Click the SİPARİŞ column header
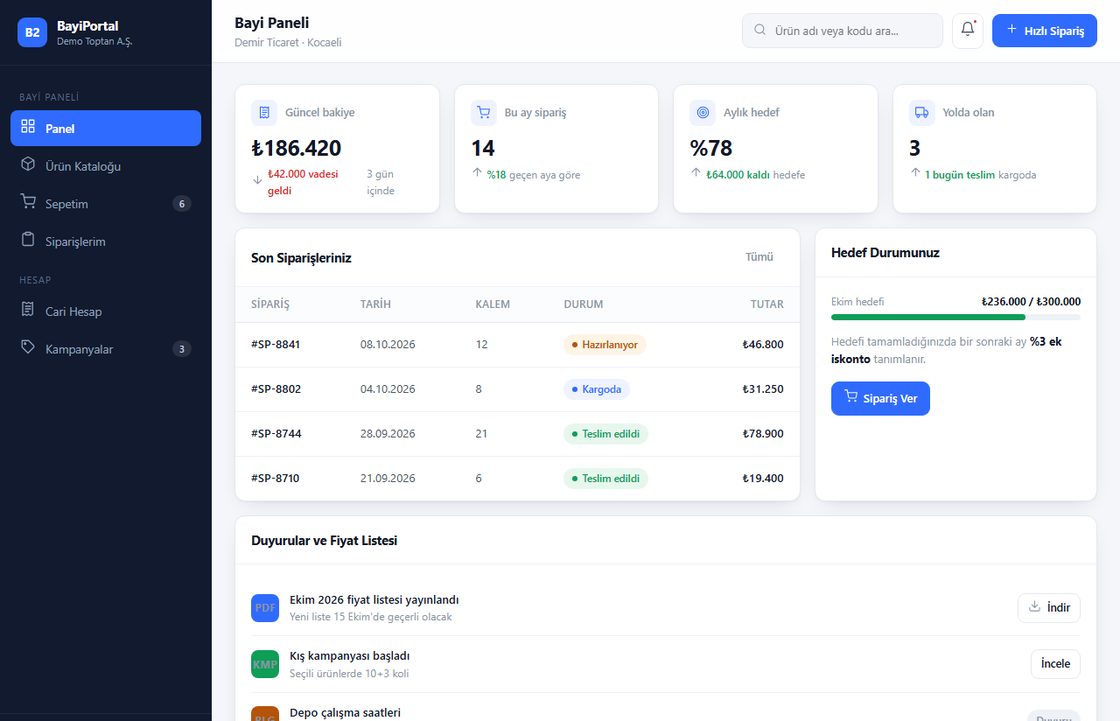 coord(270,304)
